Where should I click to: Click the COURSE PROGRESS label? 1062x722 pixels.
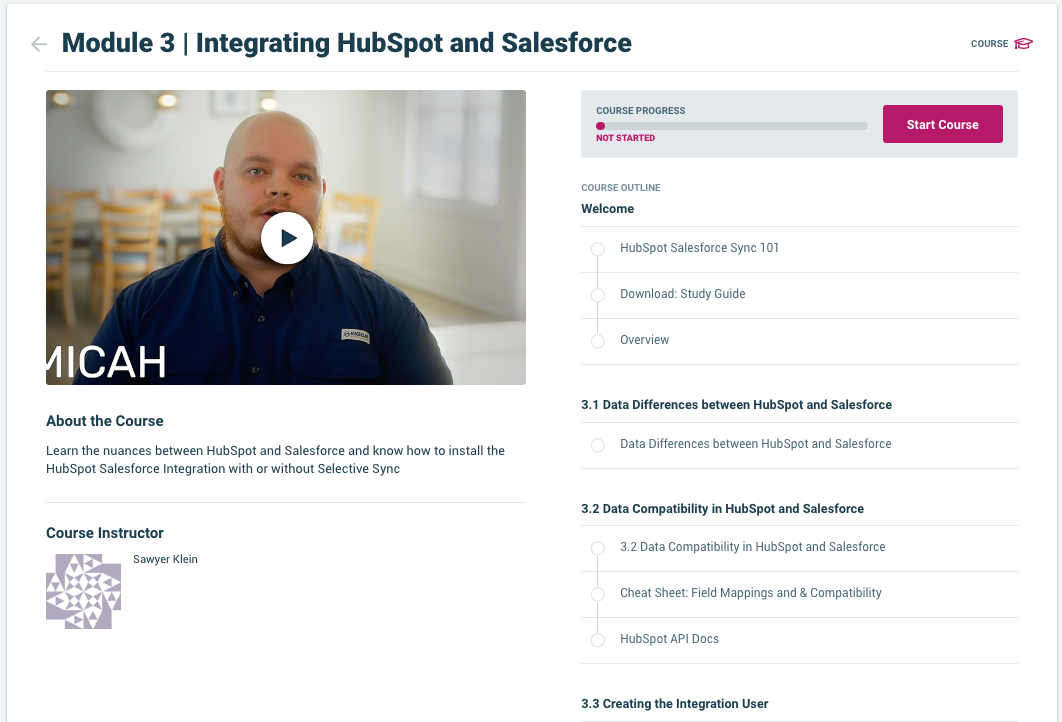tap(641, 110)
